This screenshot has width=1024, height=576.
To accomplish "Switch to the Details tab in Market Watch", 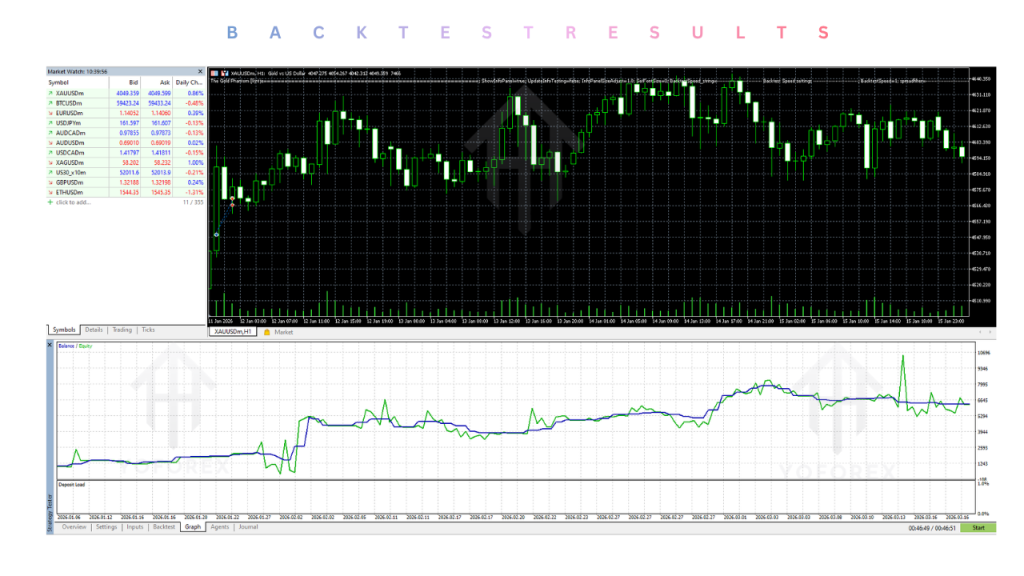I will (x=93, y=330).
